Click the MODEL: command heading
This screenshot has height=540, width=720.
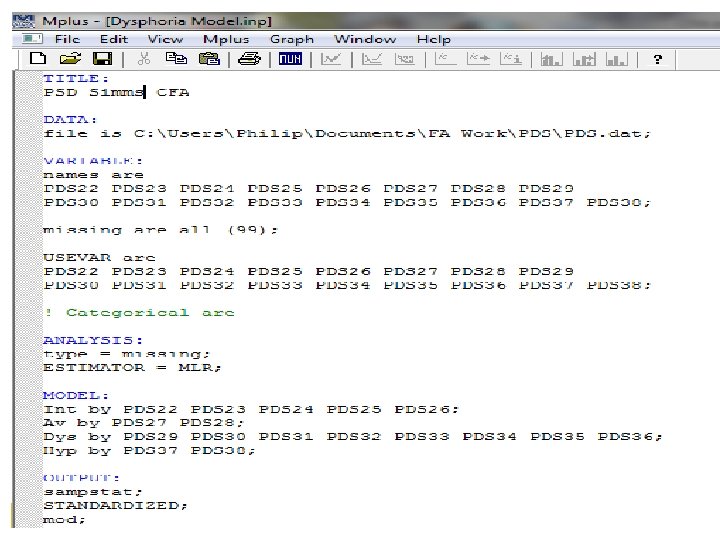click(x=76, y=395)
